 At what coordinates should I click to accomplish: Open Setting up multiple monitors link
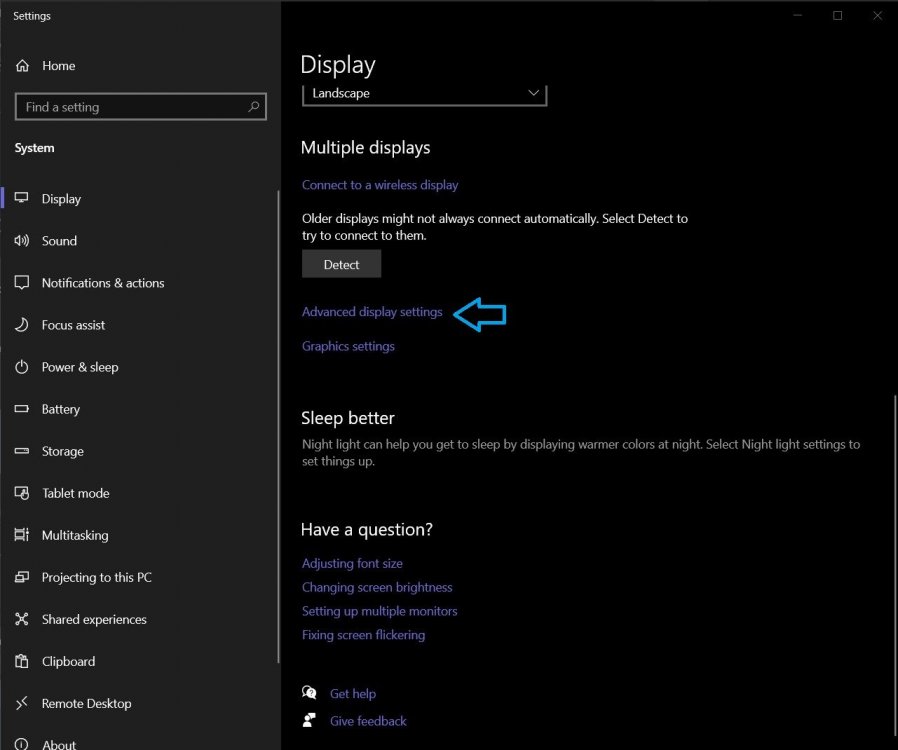tap(379, 611)
